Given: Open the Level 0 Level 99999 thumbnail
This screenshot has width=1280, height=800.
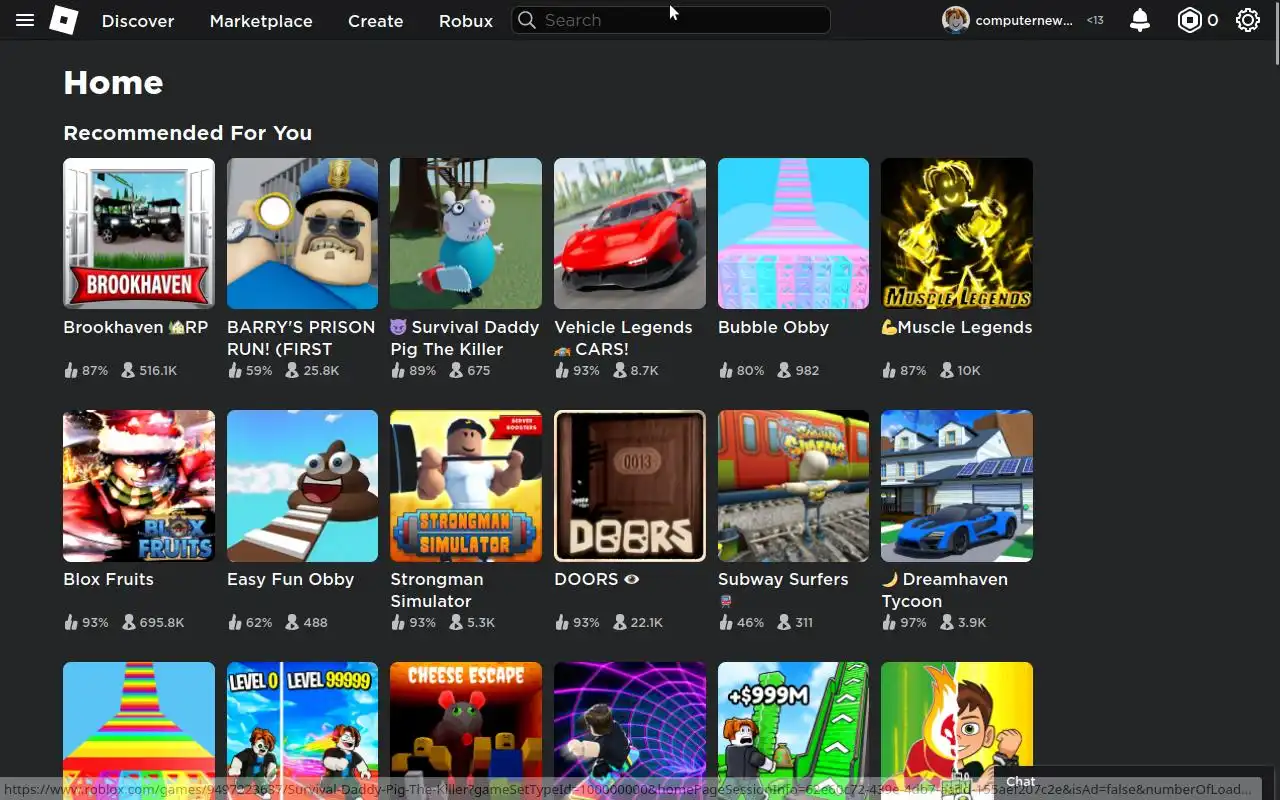Looking at the screenshot, I should click(302, 731).
